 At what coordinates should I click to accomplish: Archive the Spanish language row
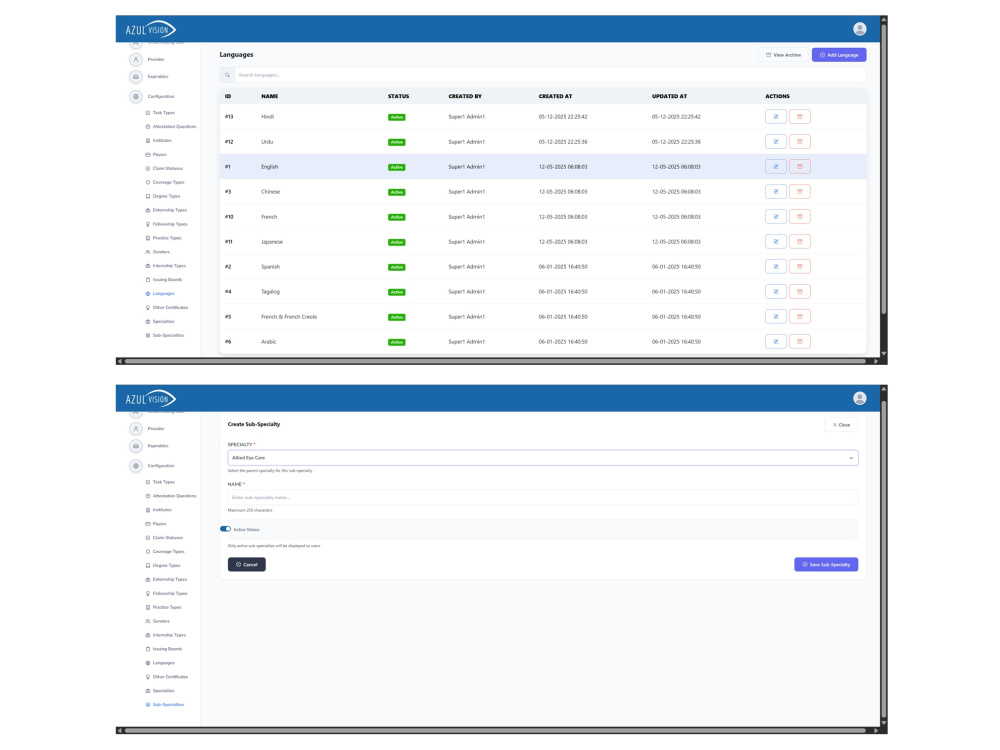coord(800,267)
